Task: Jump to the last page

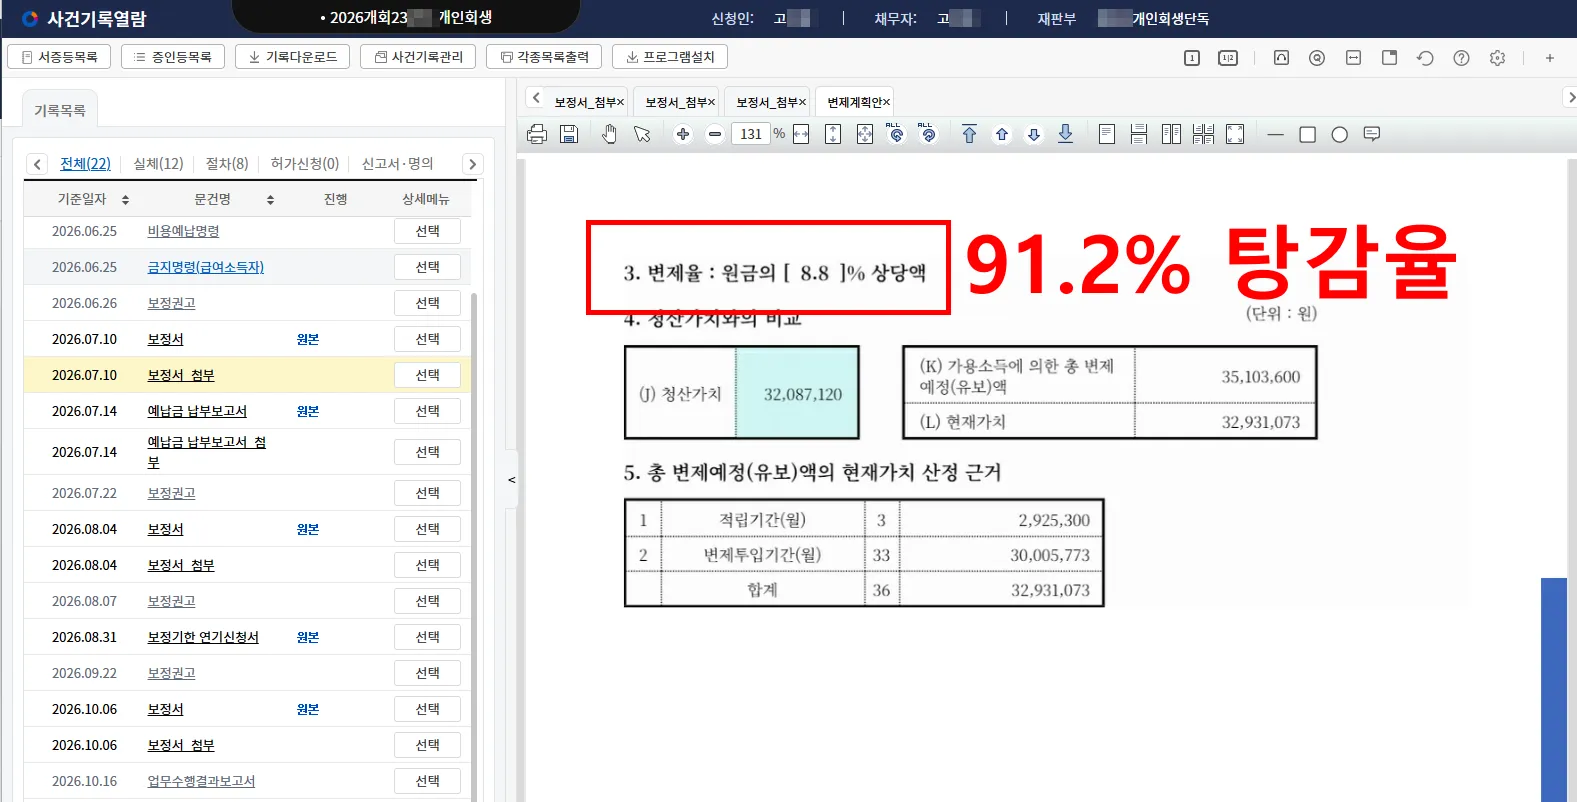Action: (x=1066, y=134)
